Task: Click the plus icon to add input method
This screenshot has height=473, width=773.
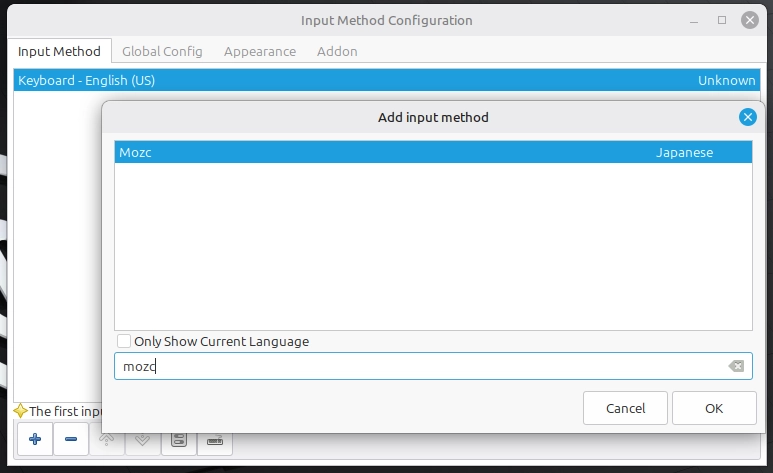Action: 35,439
